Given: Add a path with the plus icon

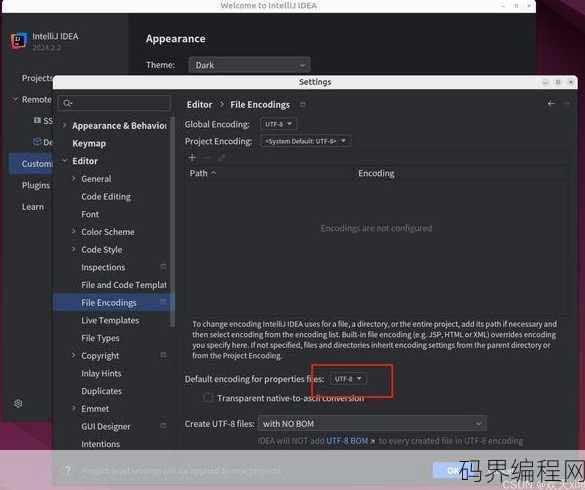Looking at the screenshot, I should [192, 157].
